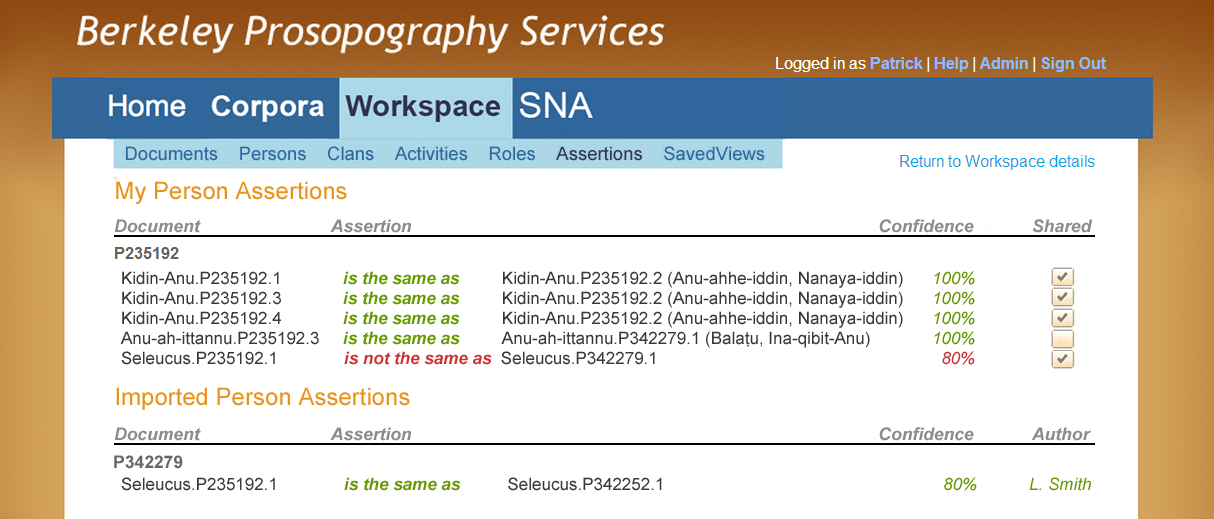Go to the Documents sub-tab

point(171,154)
